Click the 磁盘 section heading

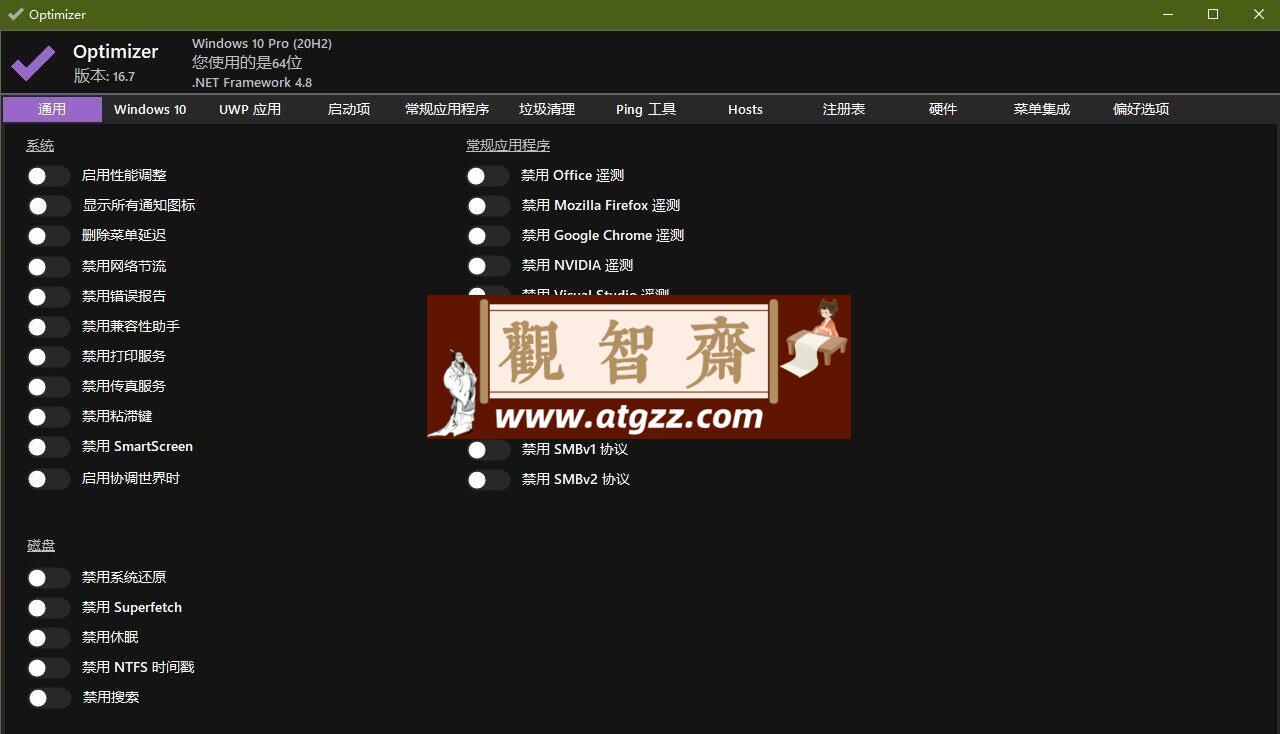41,546
